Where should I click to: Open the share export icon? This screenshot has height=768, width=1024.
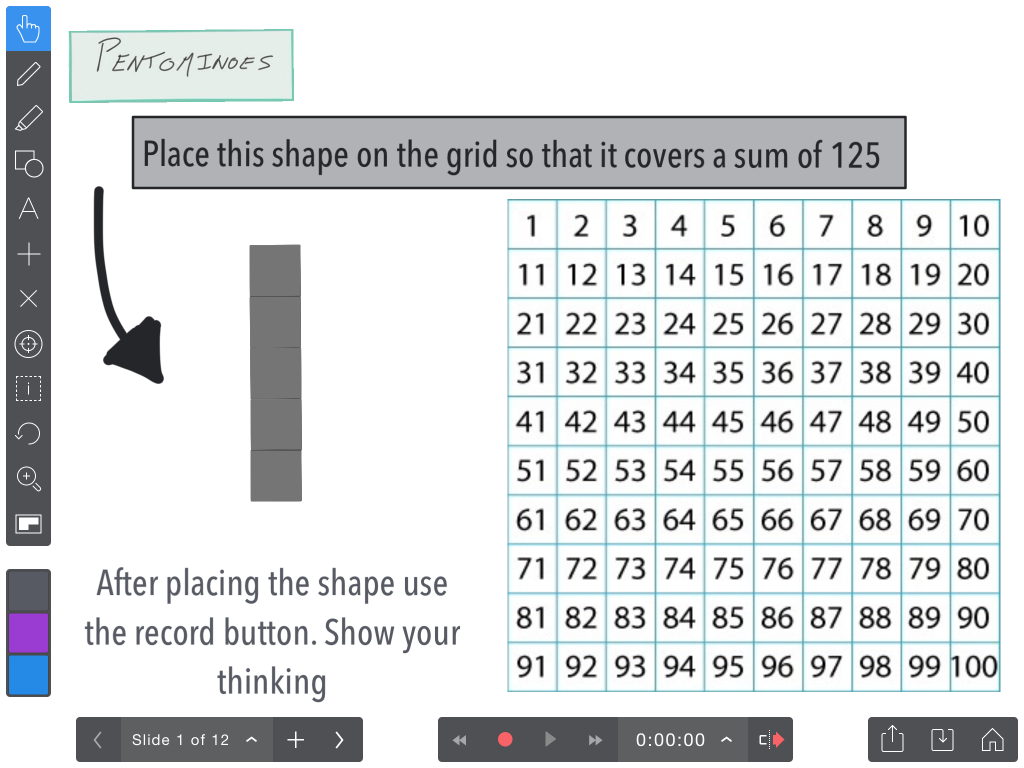click(x=892, y=739)
